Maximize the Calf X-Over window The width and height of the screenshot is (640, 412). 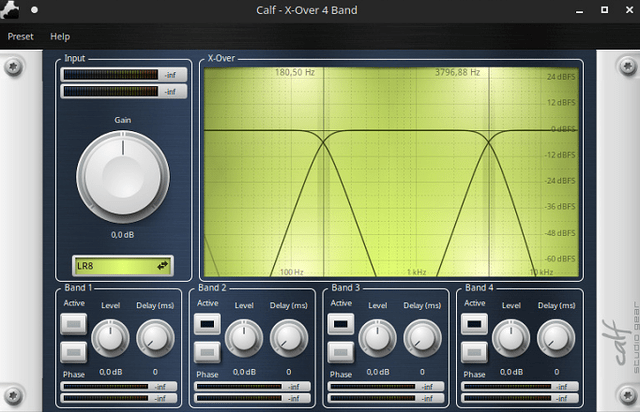point(604,10)
